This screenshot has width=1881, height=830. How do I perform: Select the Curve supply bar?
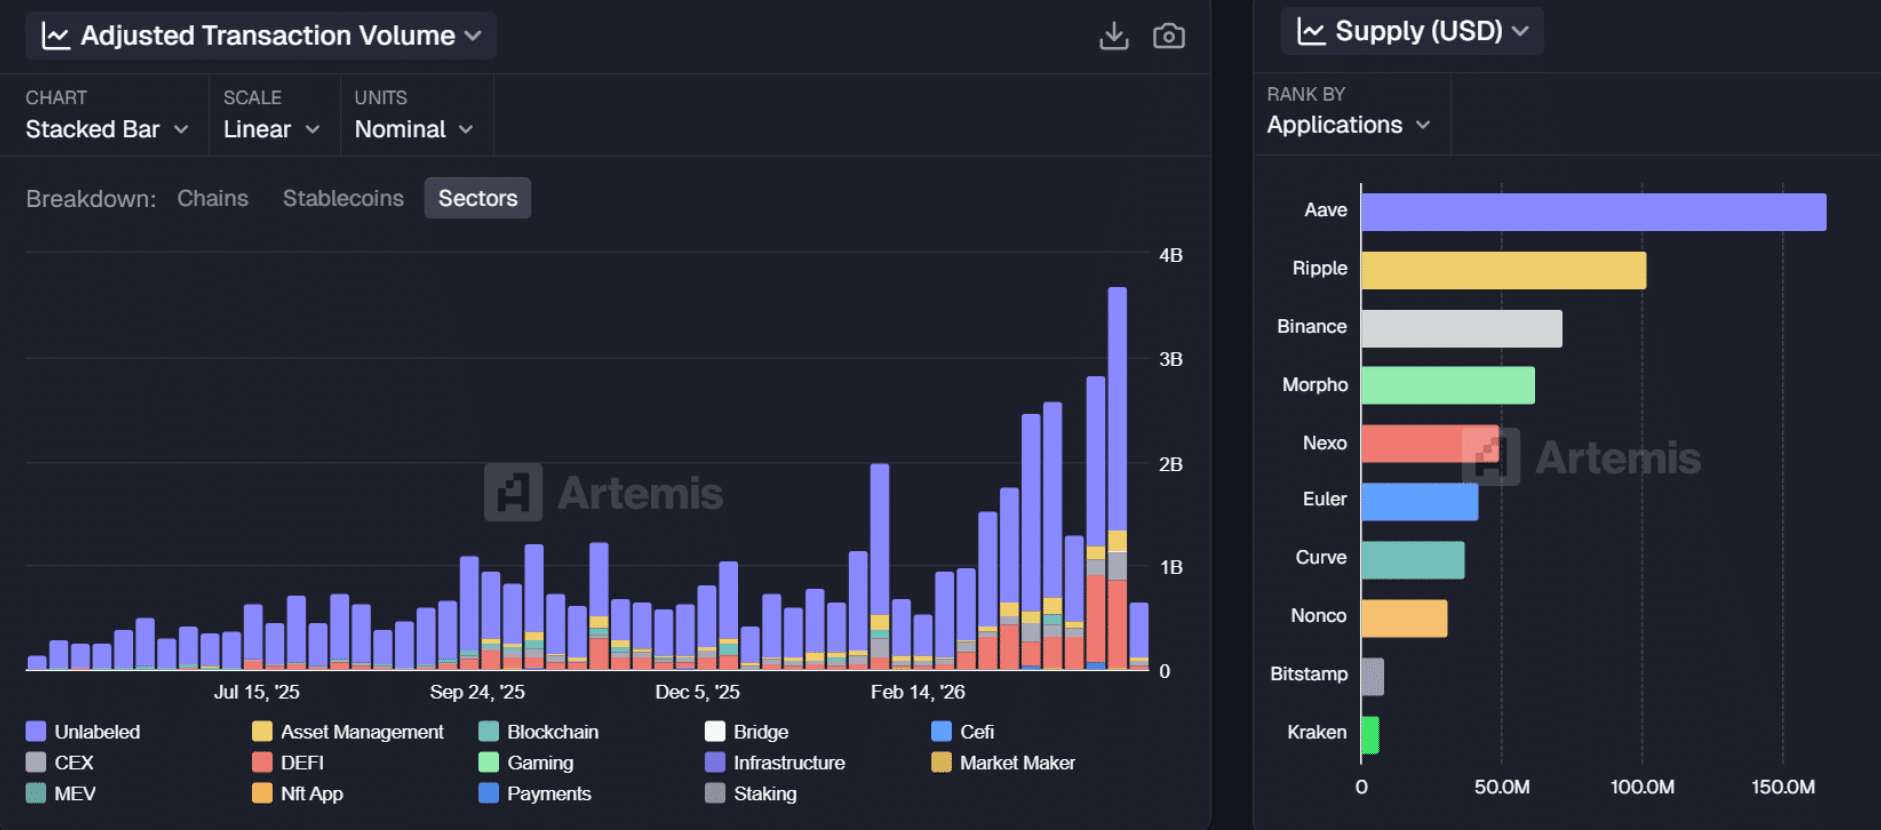1413,559
